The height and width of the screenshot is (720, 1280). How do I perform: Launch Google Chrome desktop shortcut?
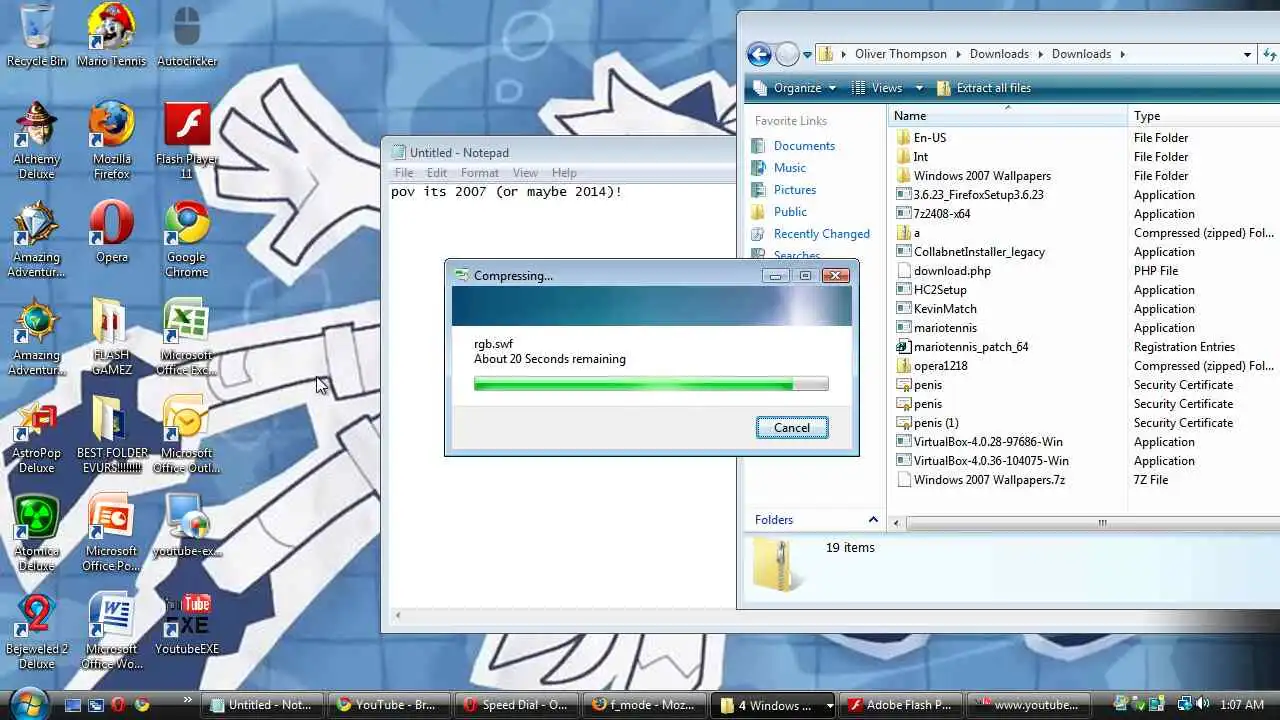click(x=187, y=239)
